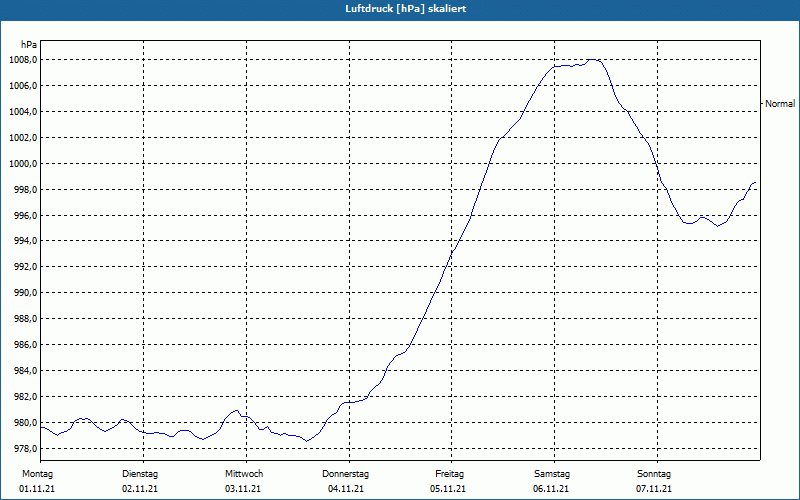Click the 1000,0 y-axis value
Viewport: 800px width, 500px height.
pos(23,164)
